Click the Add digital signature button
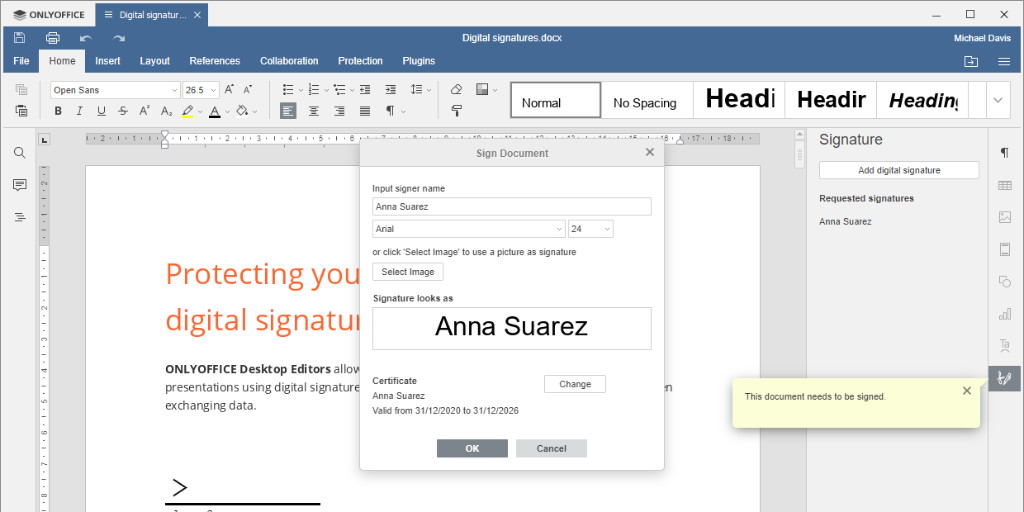The height and width of the screenshot is (512, 1024). [x=899, y=170]
